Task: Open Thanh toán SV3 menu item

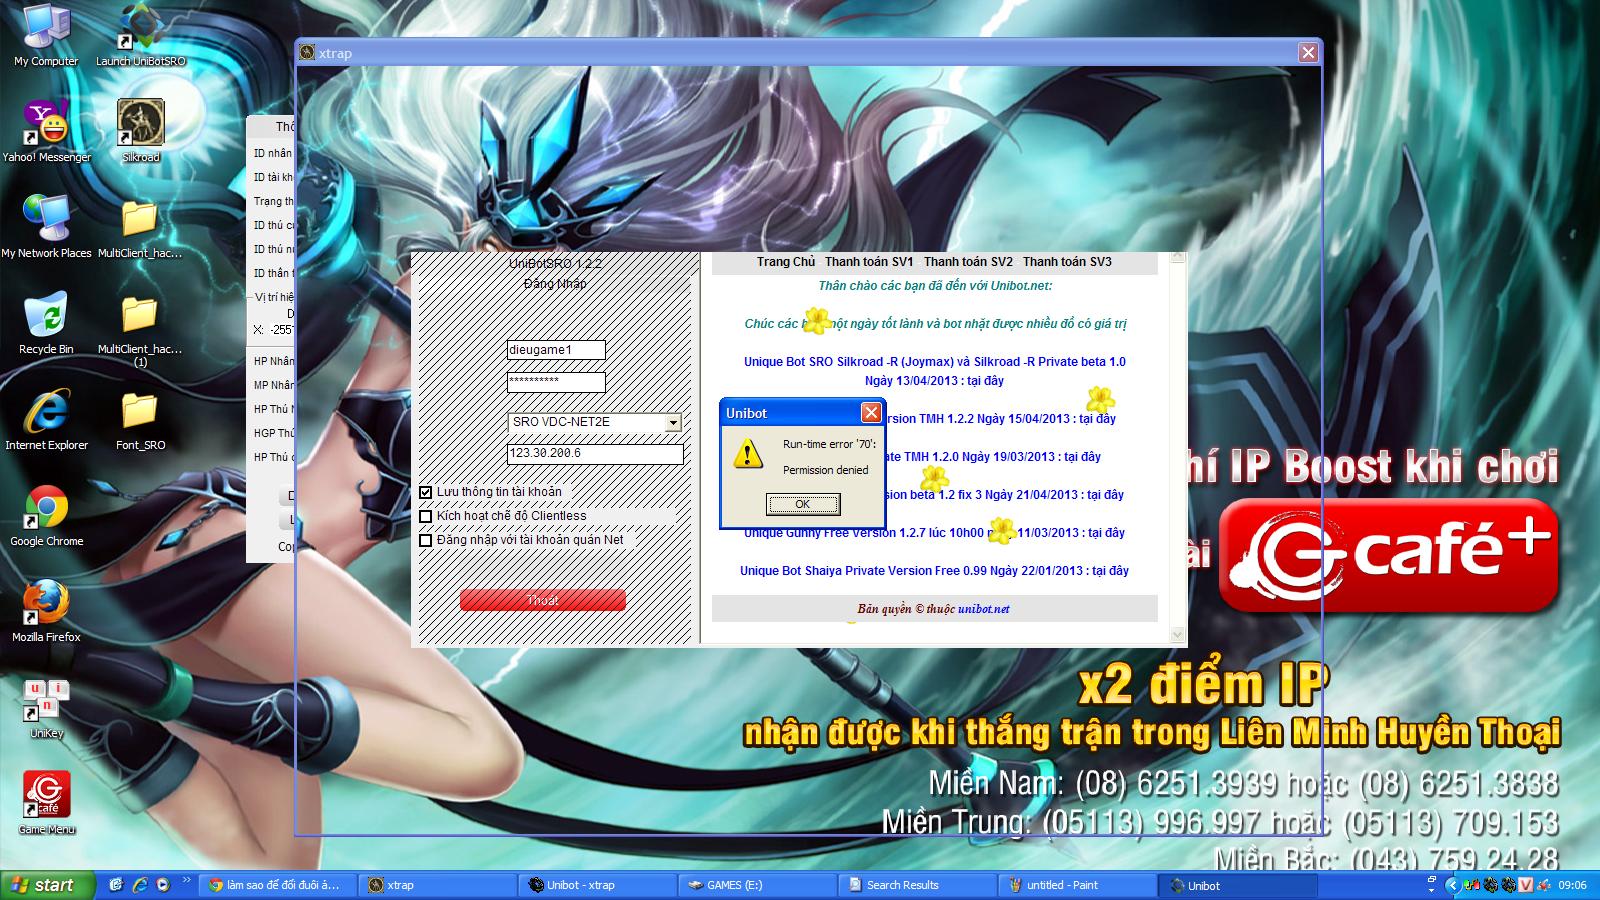Action: 1067,262
